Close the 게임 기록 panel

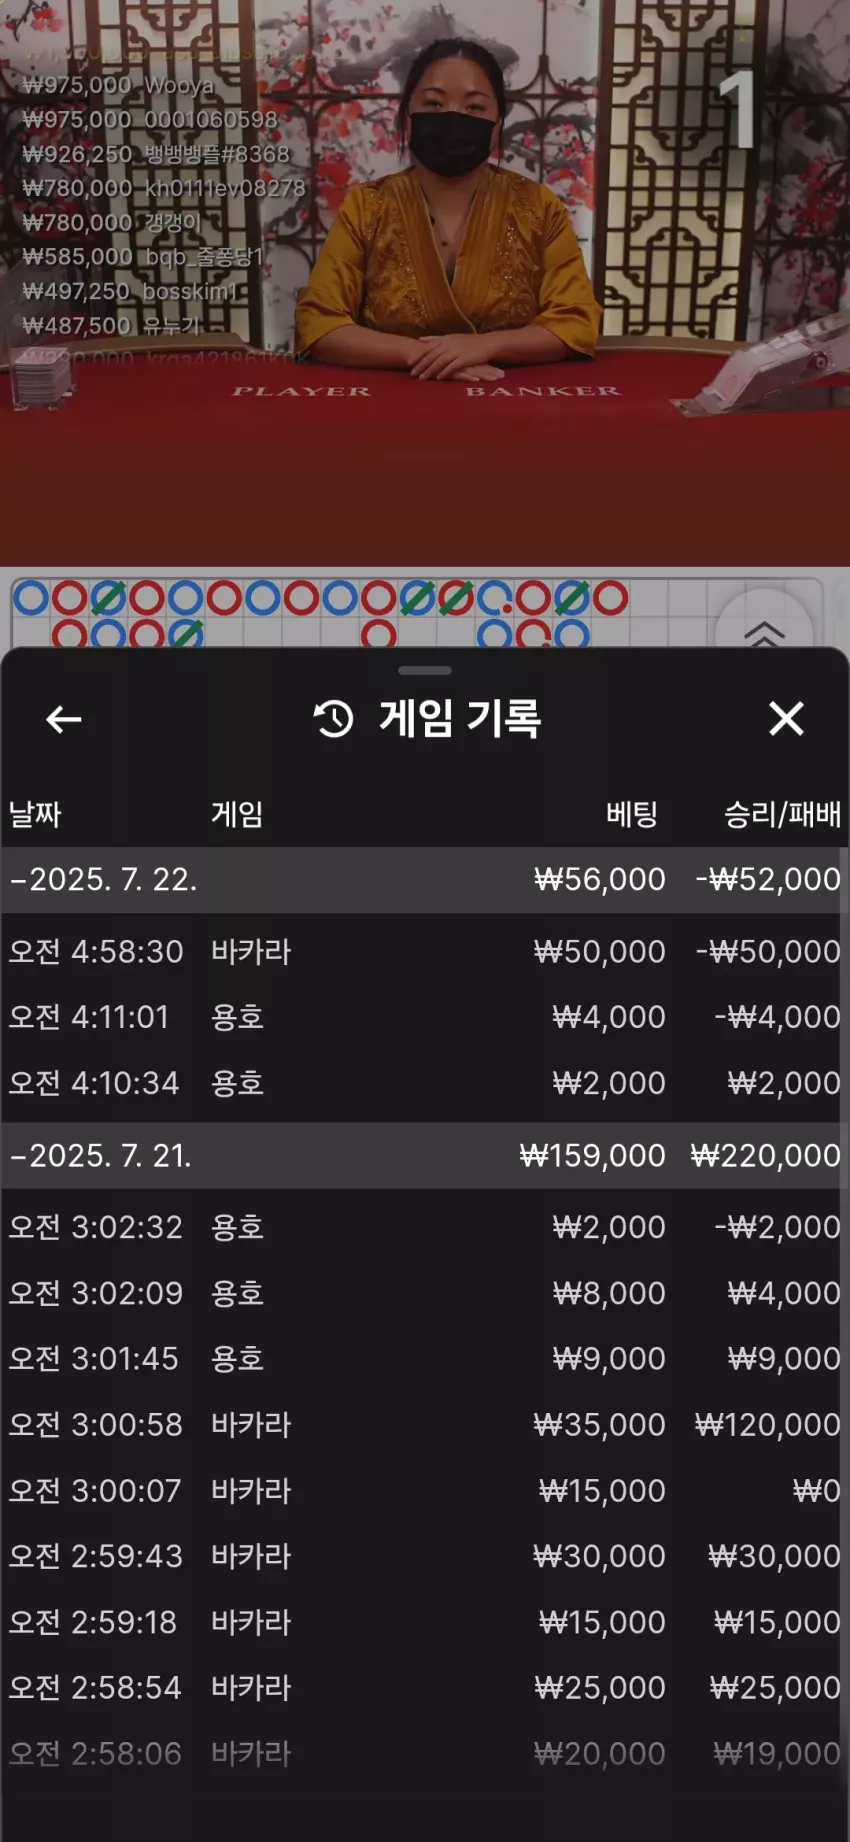786,718
